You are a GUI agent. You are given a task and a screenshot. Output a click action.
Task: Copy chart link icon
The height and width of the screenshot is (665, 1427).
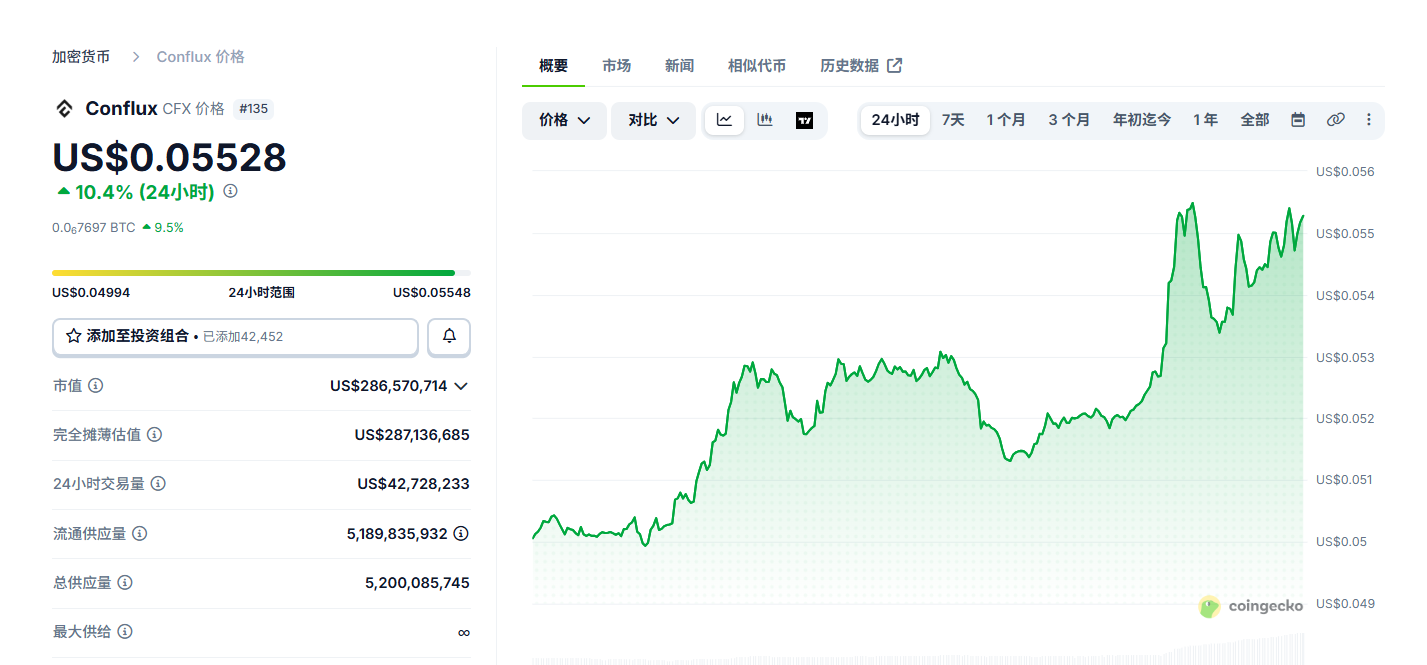[1335, 120]
